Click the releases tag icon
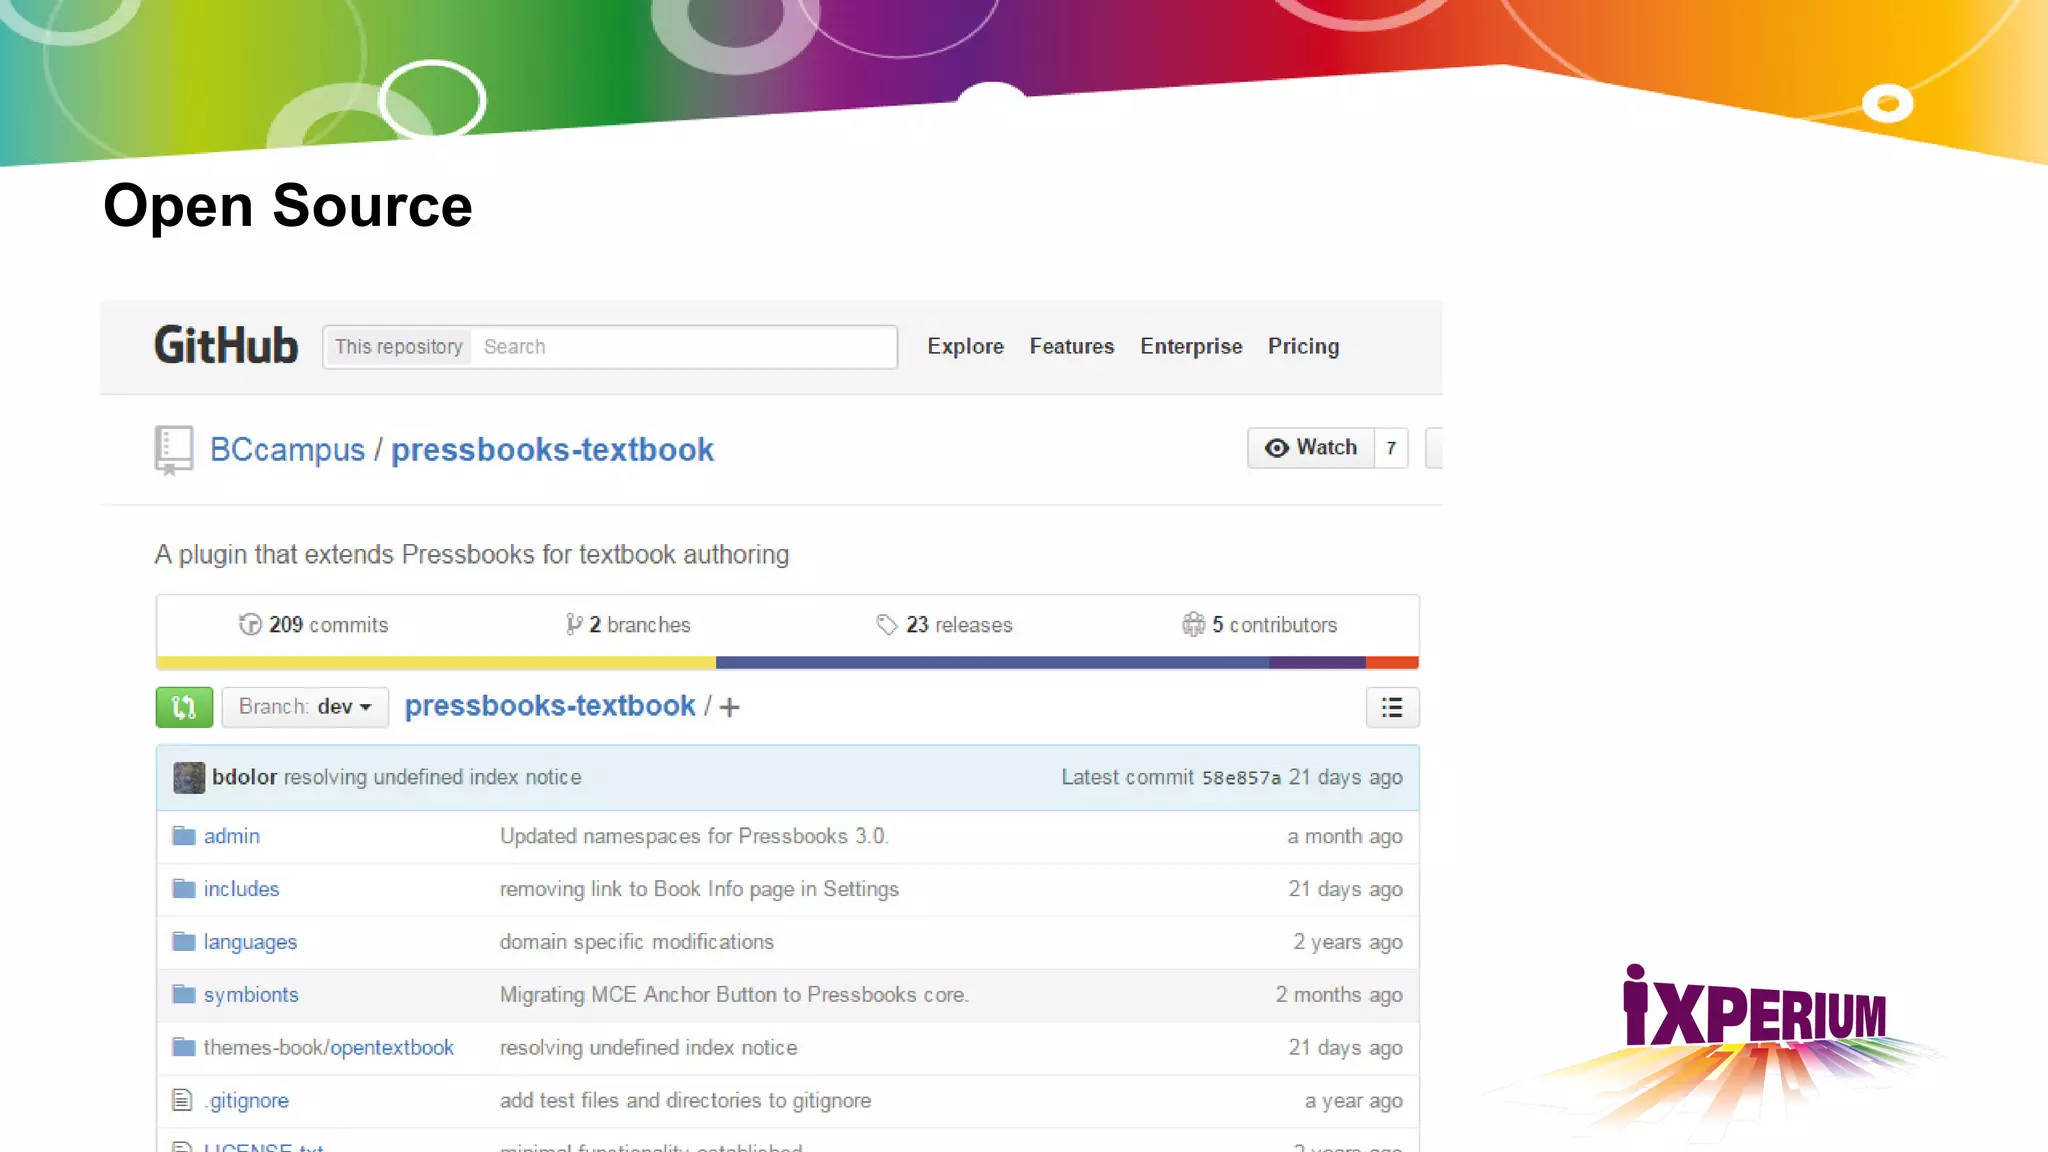 pyautogui.click(x=887, y=625)
